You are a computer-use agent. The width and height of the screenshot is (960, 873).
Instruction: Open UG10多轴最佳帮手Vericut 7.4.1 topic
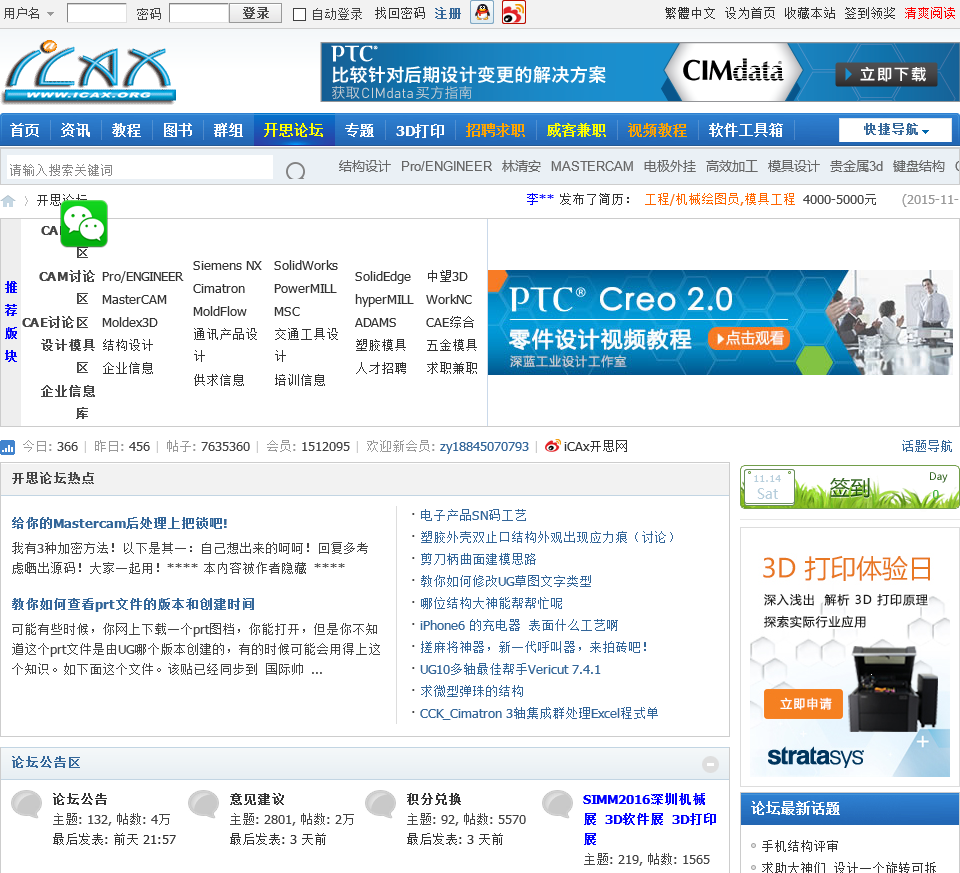click(510, 670)
